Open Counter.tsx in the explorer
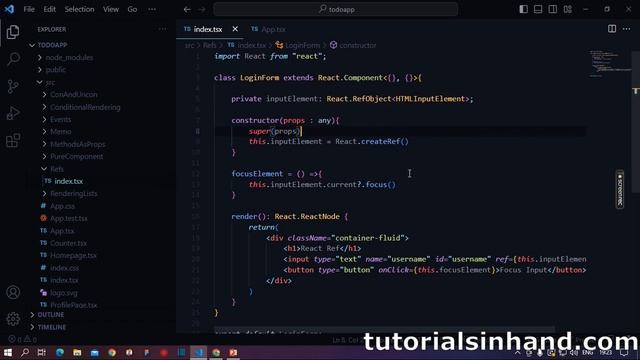 (x=69, y=243)
